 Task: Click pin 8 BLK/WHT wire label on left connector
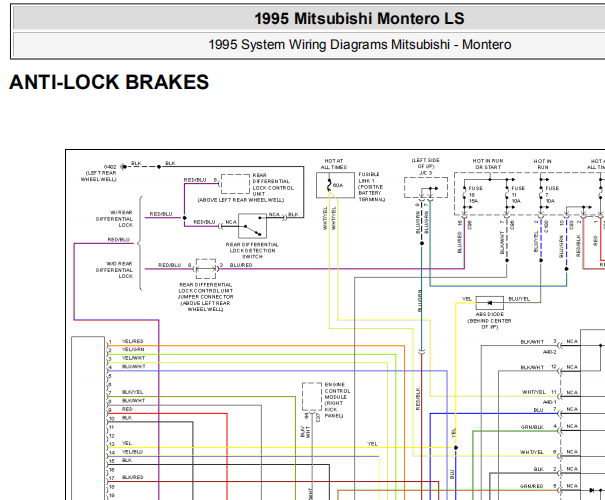[134, 400]
